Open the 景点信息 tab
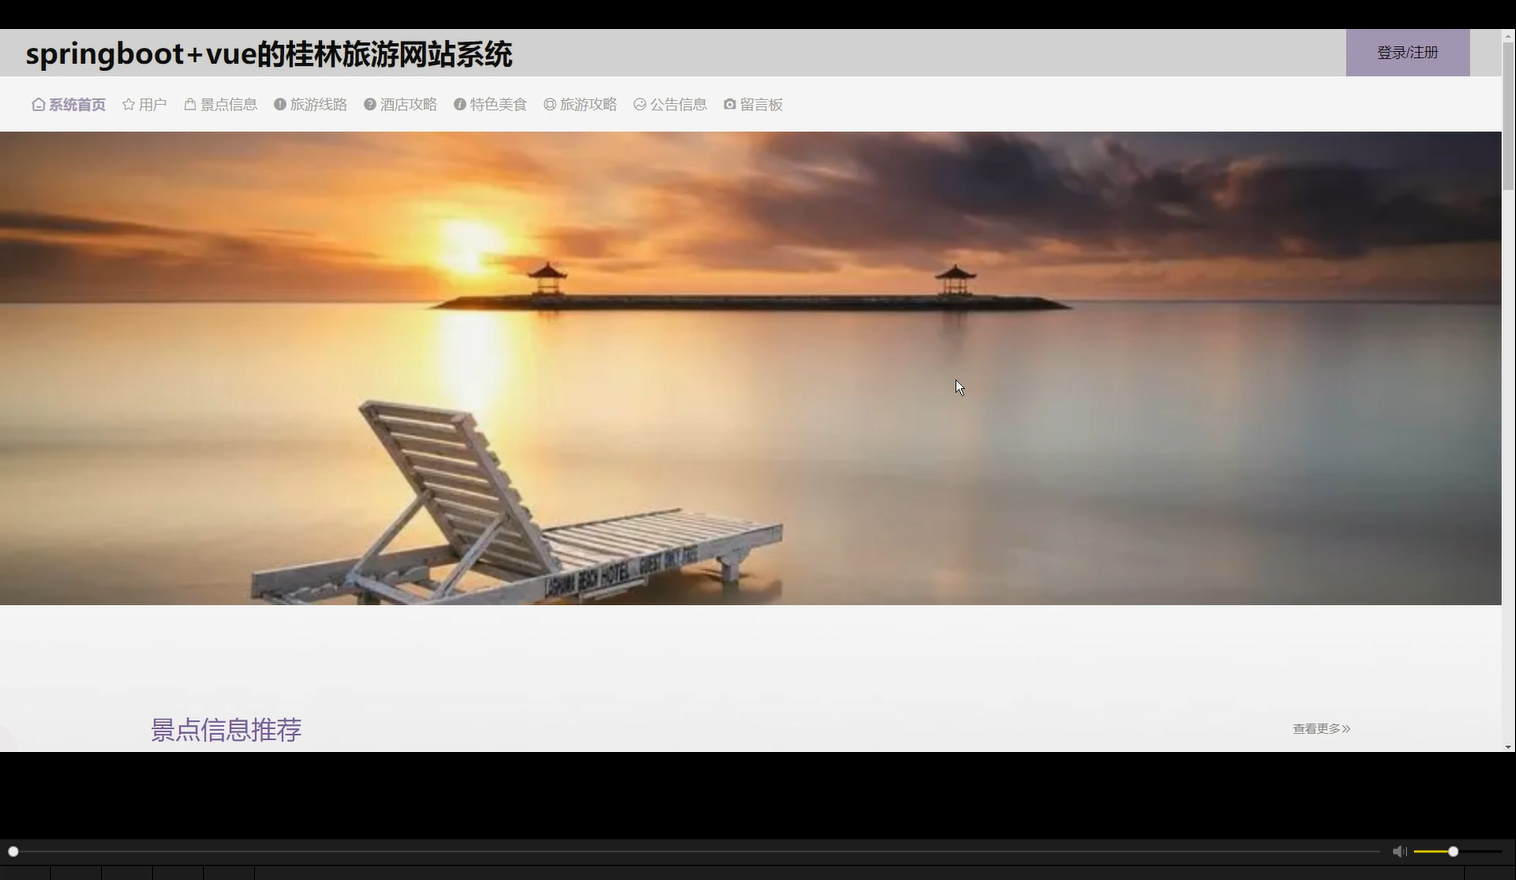 (228, 104)
